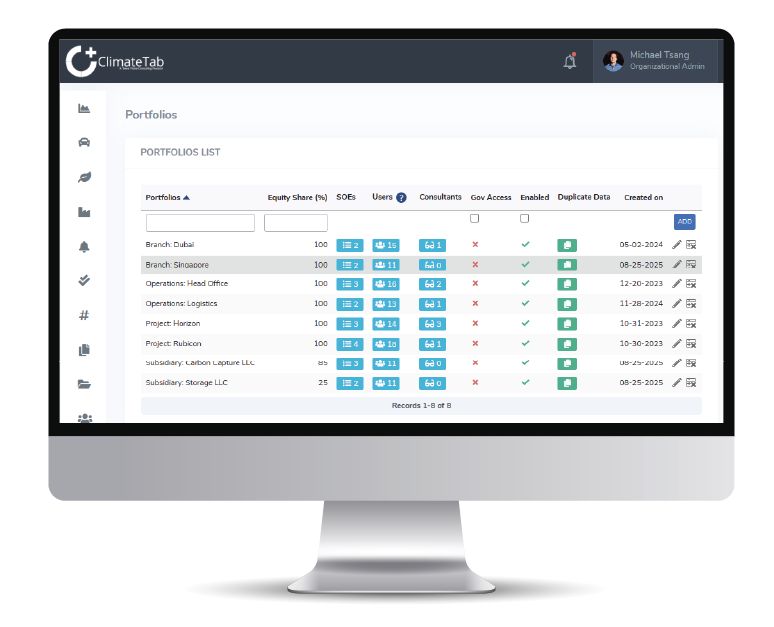The image size is (774, 627).
Task: Sort by Created on column header
Action: (x=643, y=198)
